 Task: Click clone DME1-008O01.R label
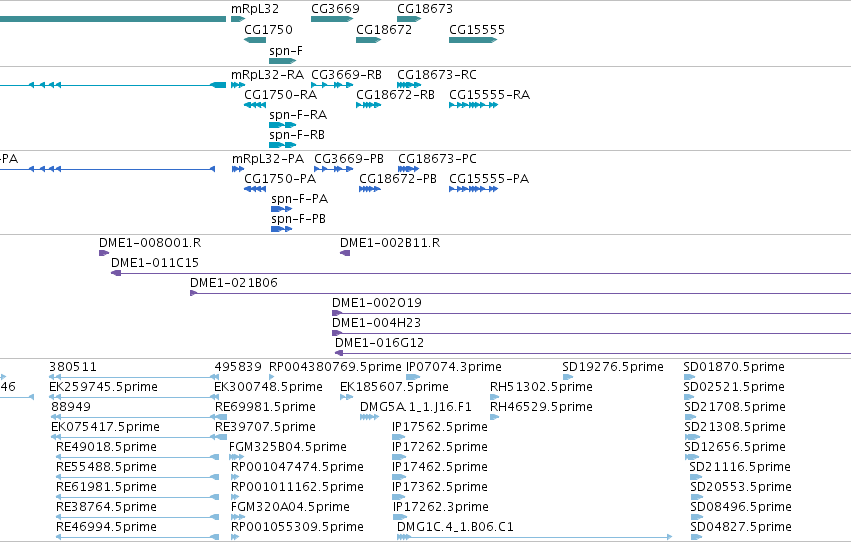coord(150,243)
